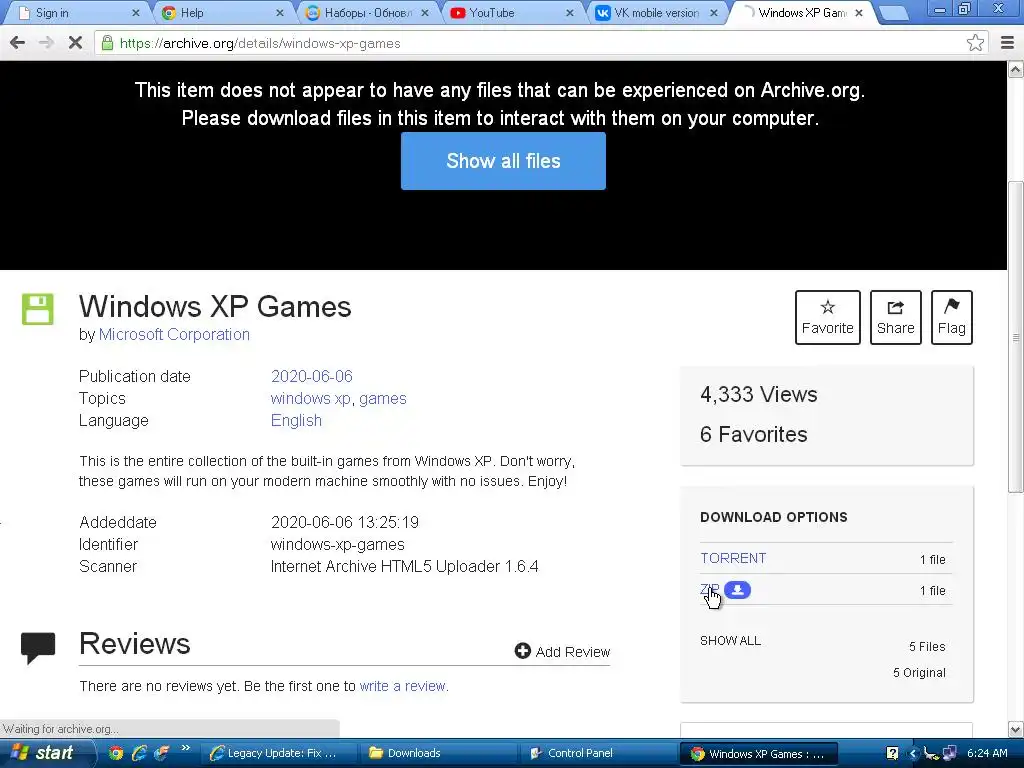Click Add Review
This screenshot has width=1024, height=768.
click(562, 651)
